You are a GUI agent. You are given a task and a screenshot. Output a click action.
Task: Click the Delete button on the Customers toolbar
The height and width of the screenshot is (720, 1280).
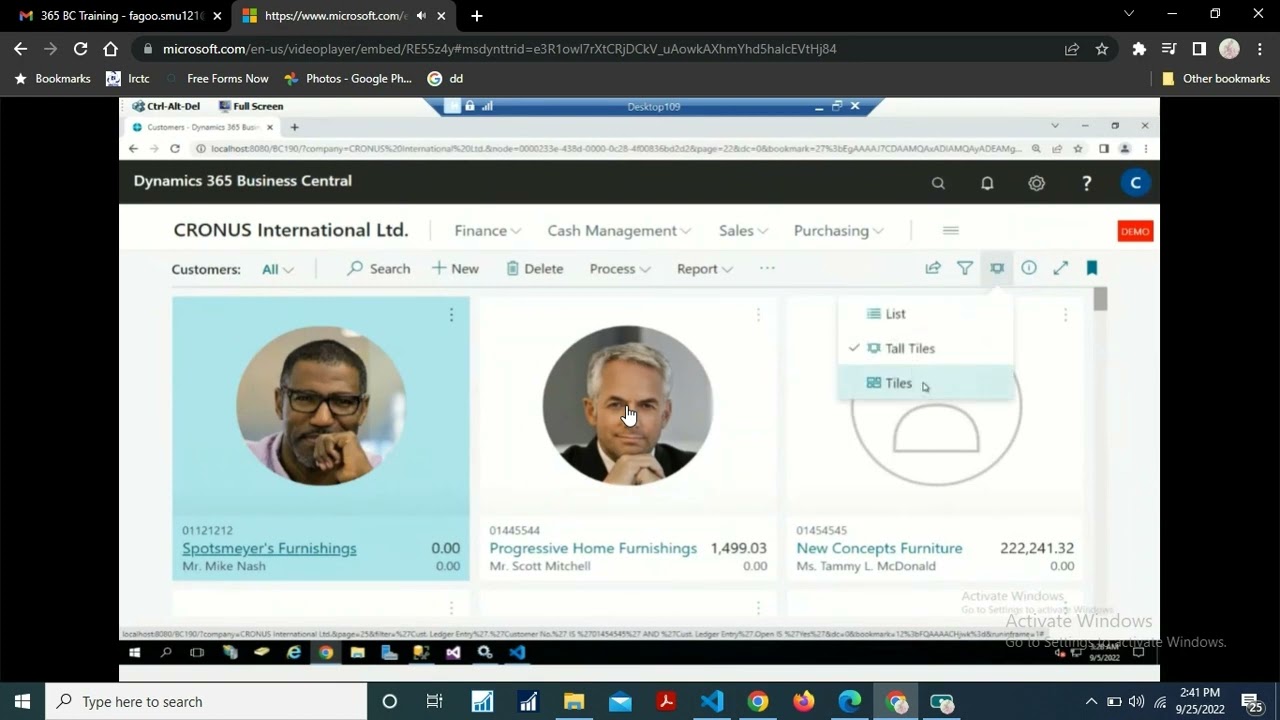click(535, 269)
